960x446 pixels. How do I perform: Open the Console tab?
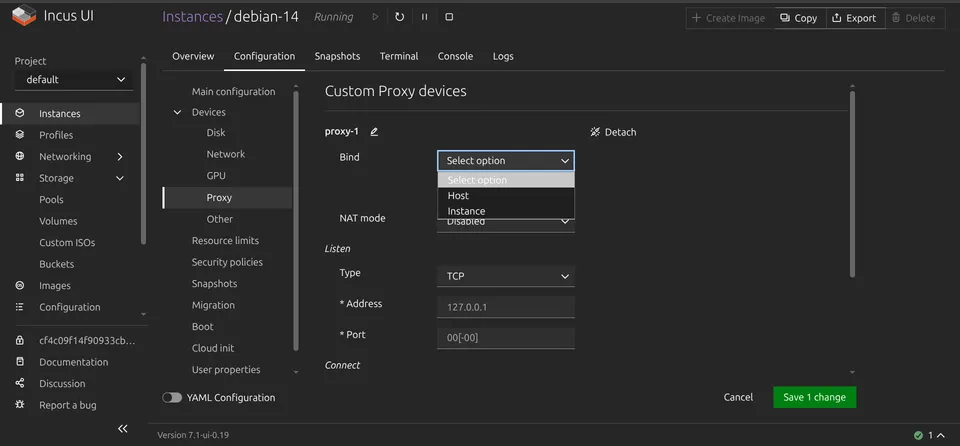tap(456, 56)
